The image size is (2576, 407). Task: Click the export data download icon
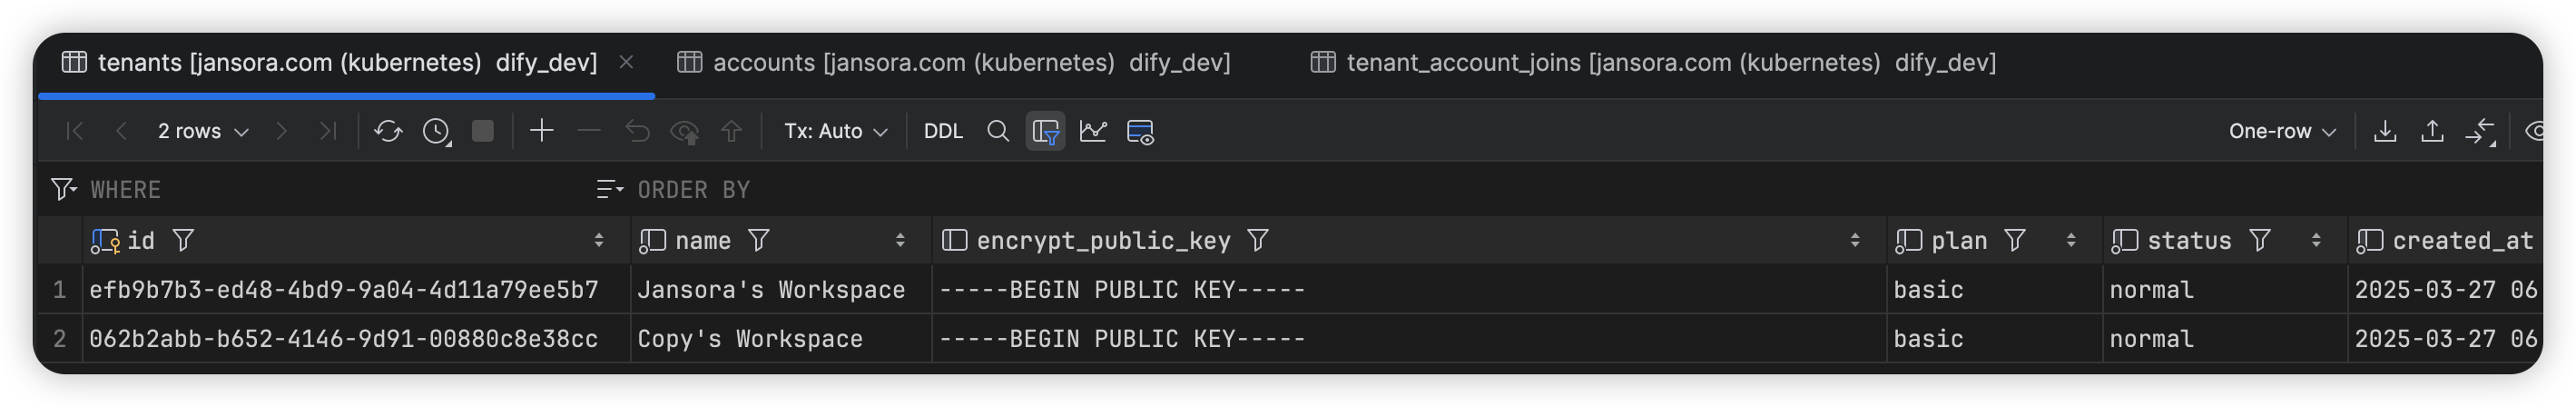pyautogui.click(x=2385, y=131)
